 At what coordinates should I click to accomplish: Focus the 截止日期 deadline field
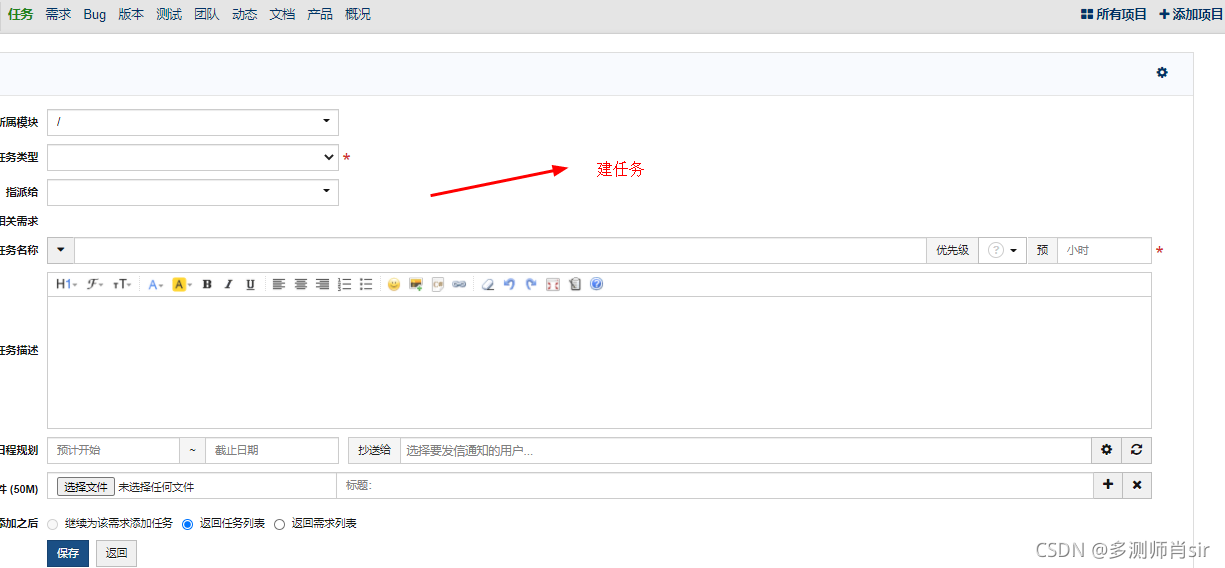coord(272,450)
